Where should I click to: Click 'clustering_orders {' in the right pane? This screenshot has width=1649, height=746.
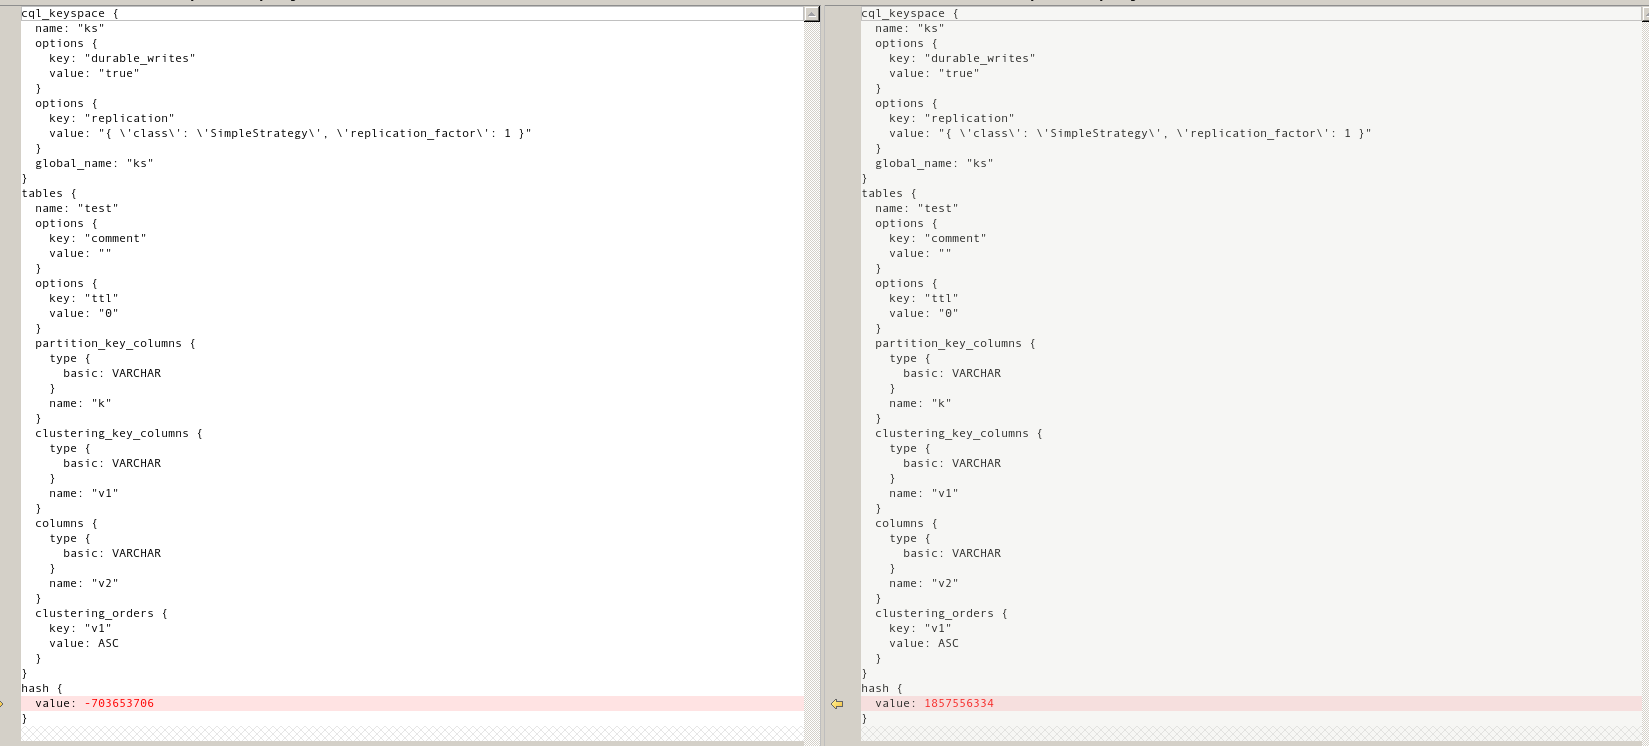pyautogui.click(x=941, y=614)
